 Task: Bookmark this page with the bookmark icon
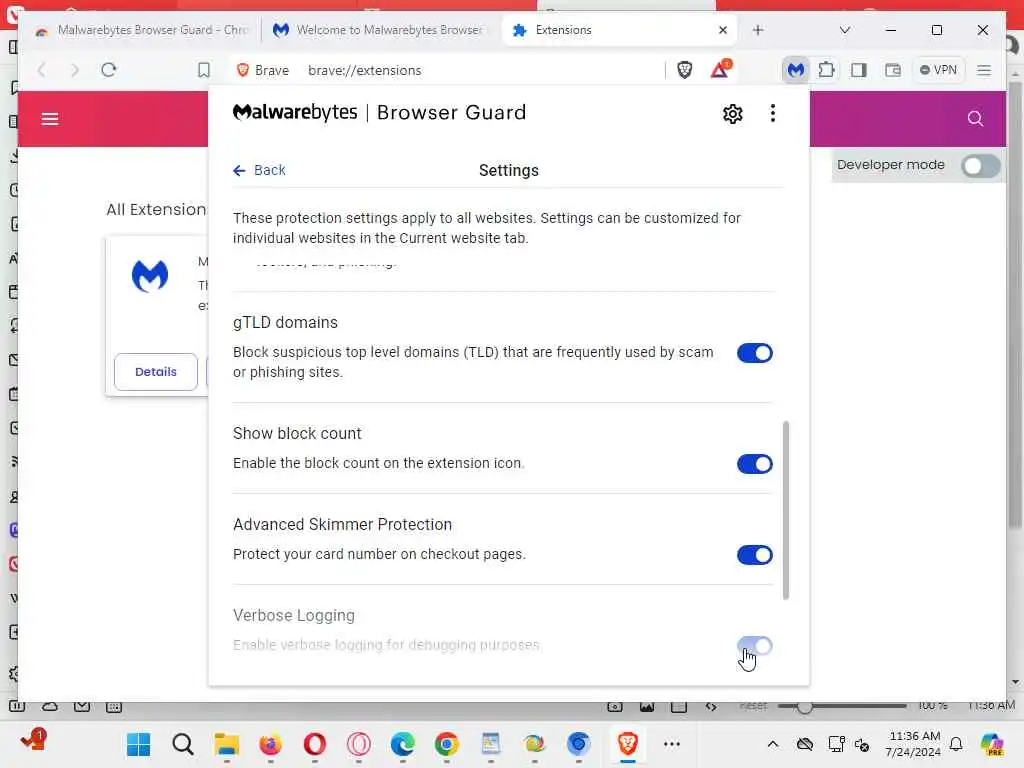(x=204, y=70)
